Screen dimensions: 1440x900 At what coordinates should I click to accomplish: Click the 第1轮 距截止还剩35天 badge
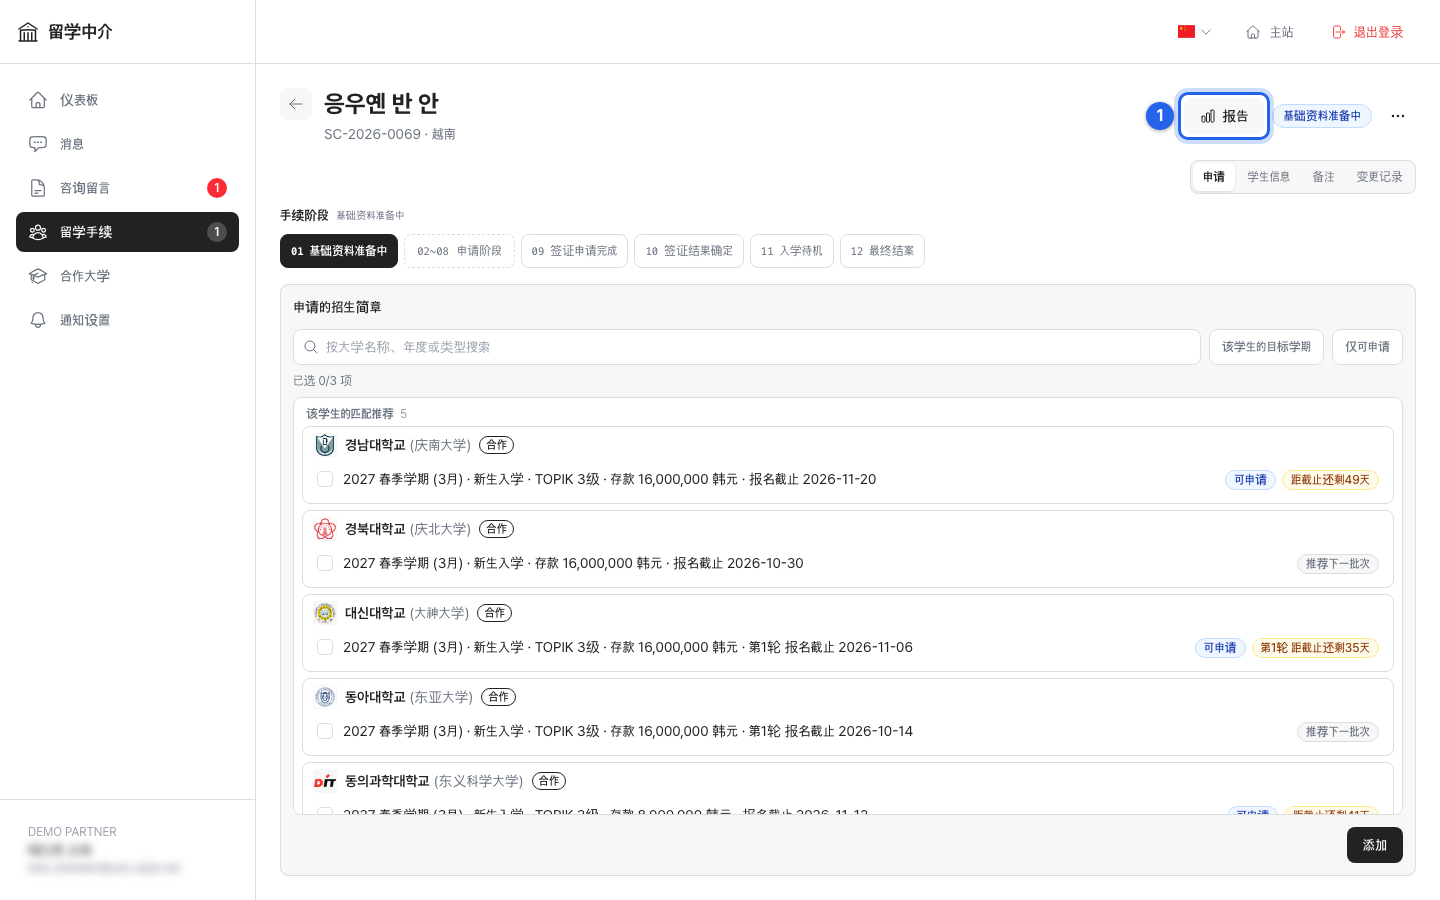[1315, 648]
